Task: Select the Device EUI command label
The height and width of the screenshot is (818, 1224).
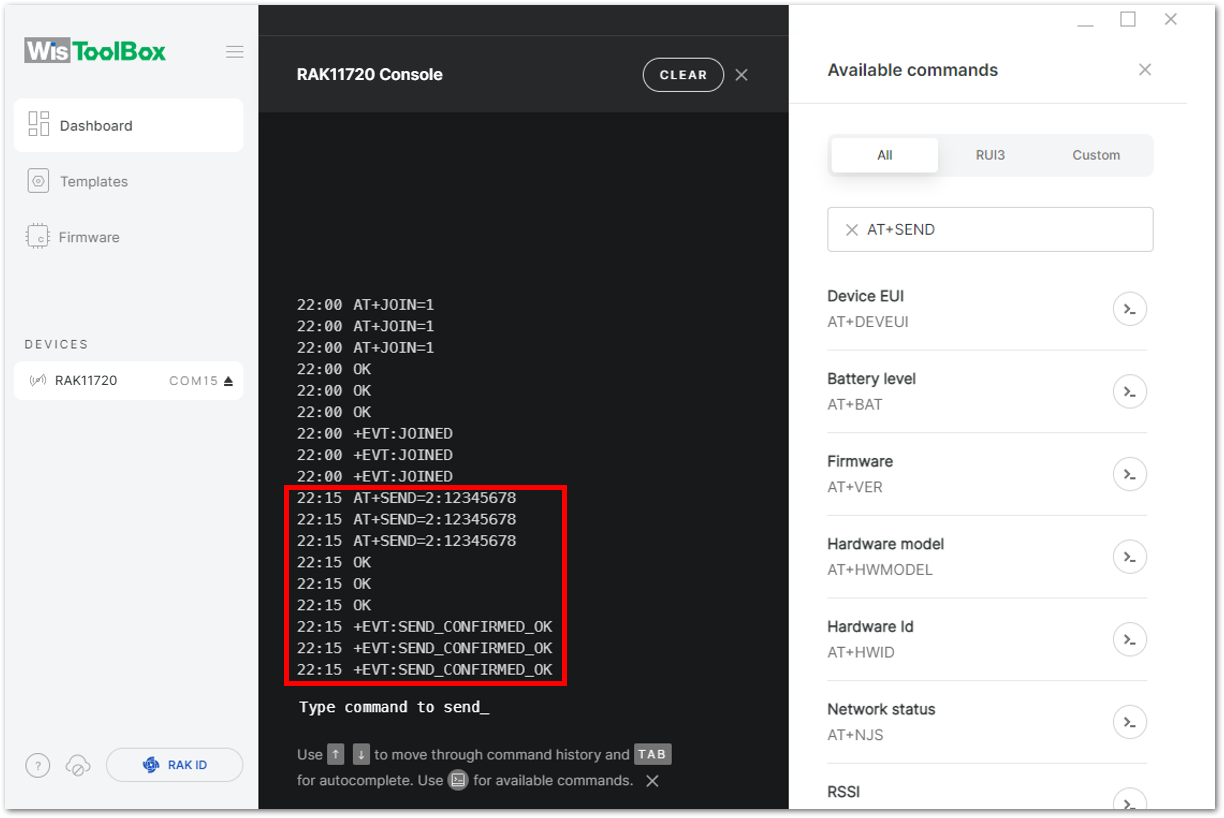Action: [866, 296]
